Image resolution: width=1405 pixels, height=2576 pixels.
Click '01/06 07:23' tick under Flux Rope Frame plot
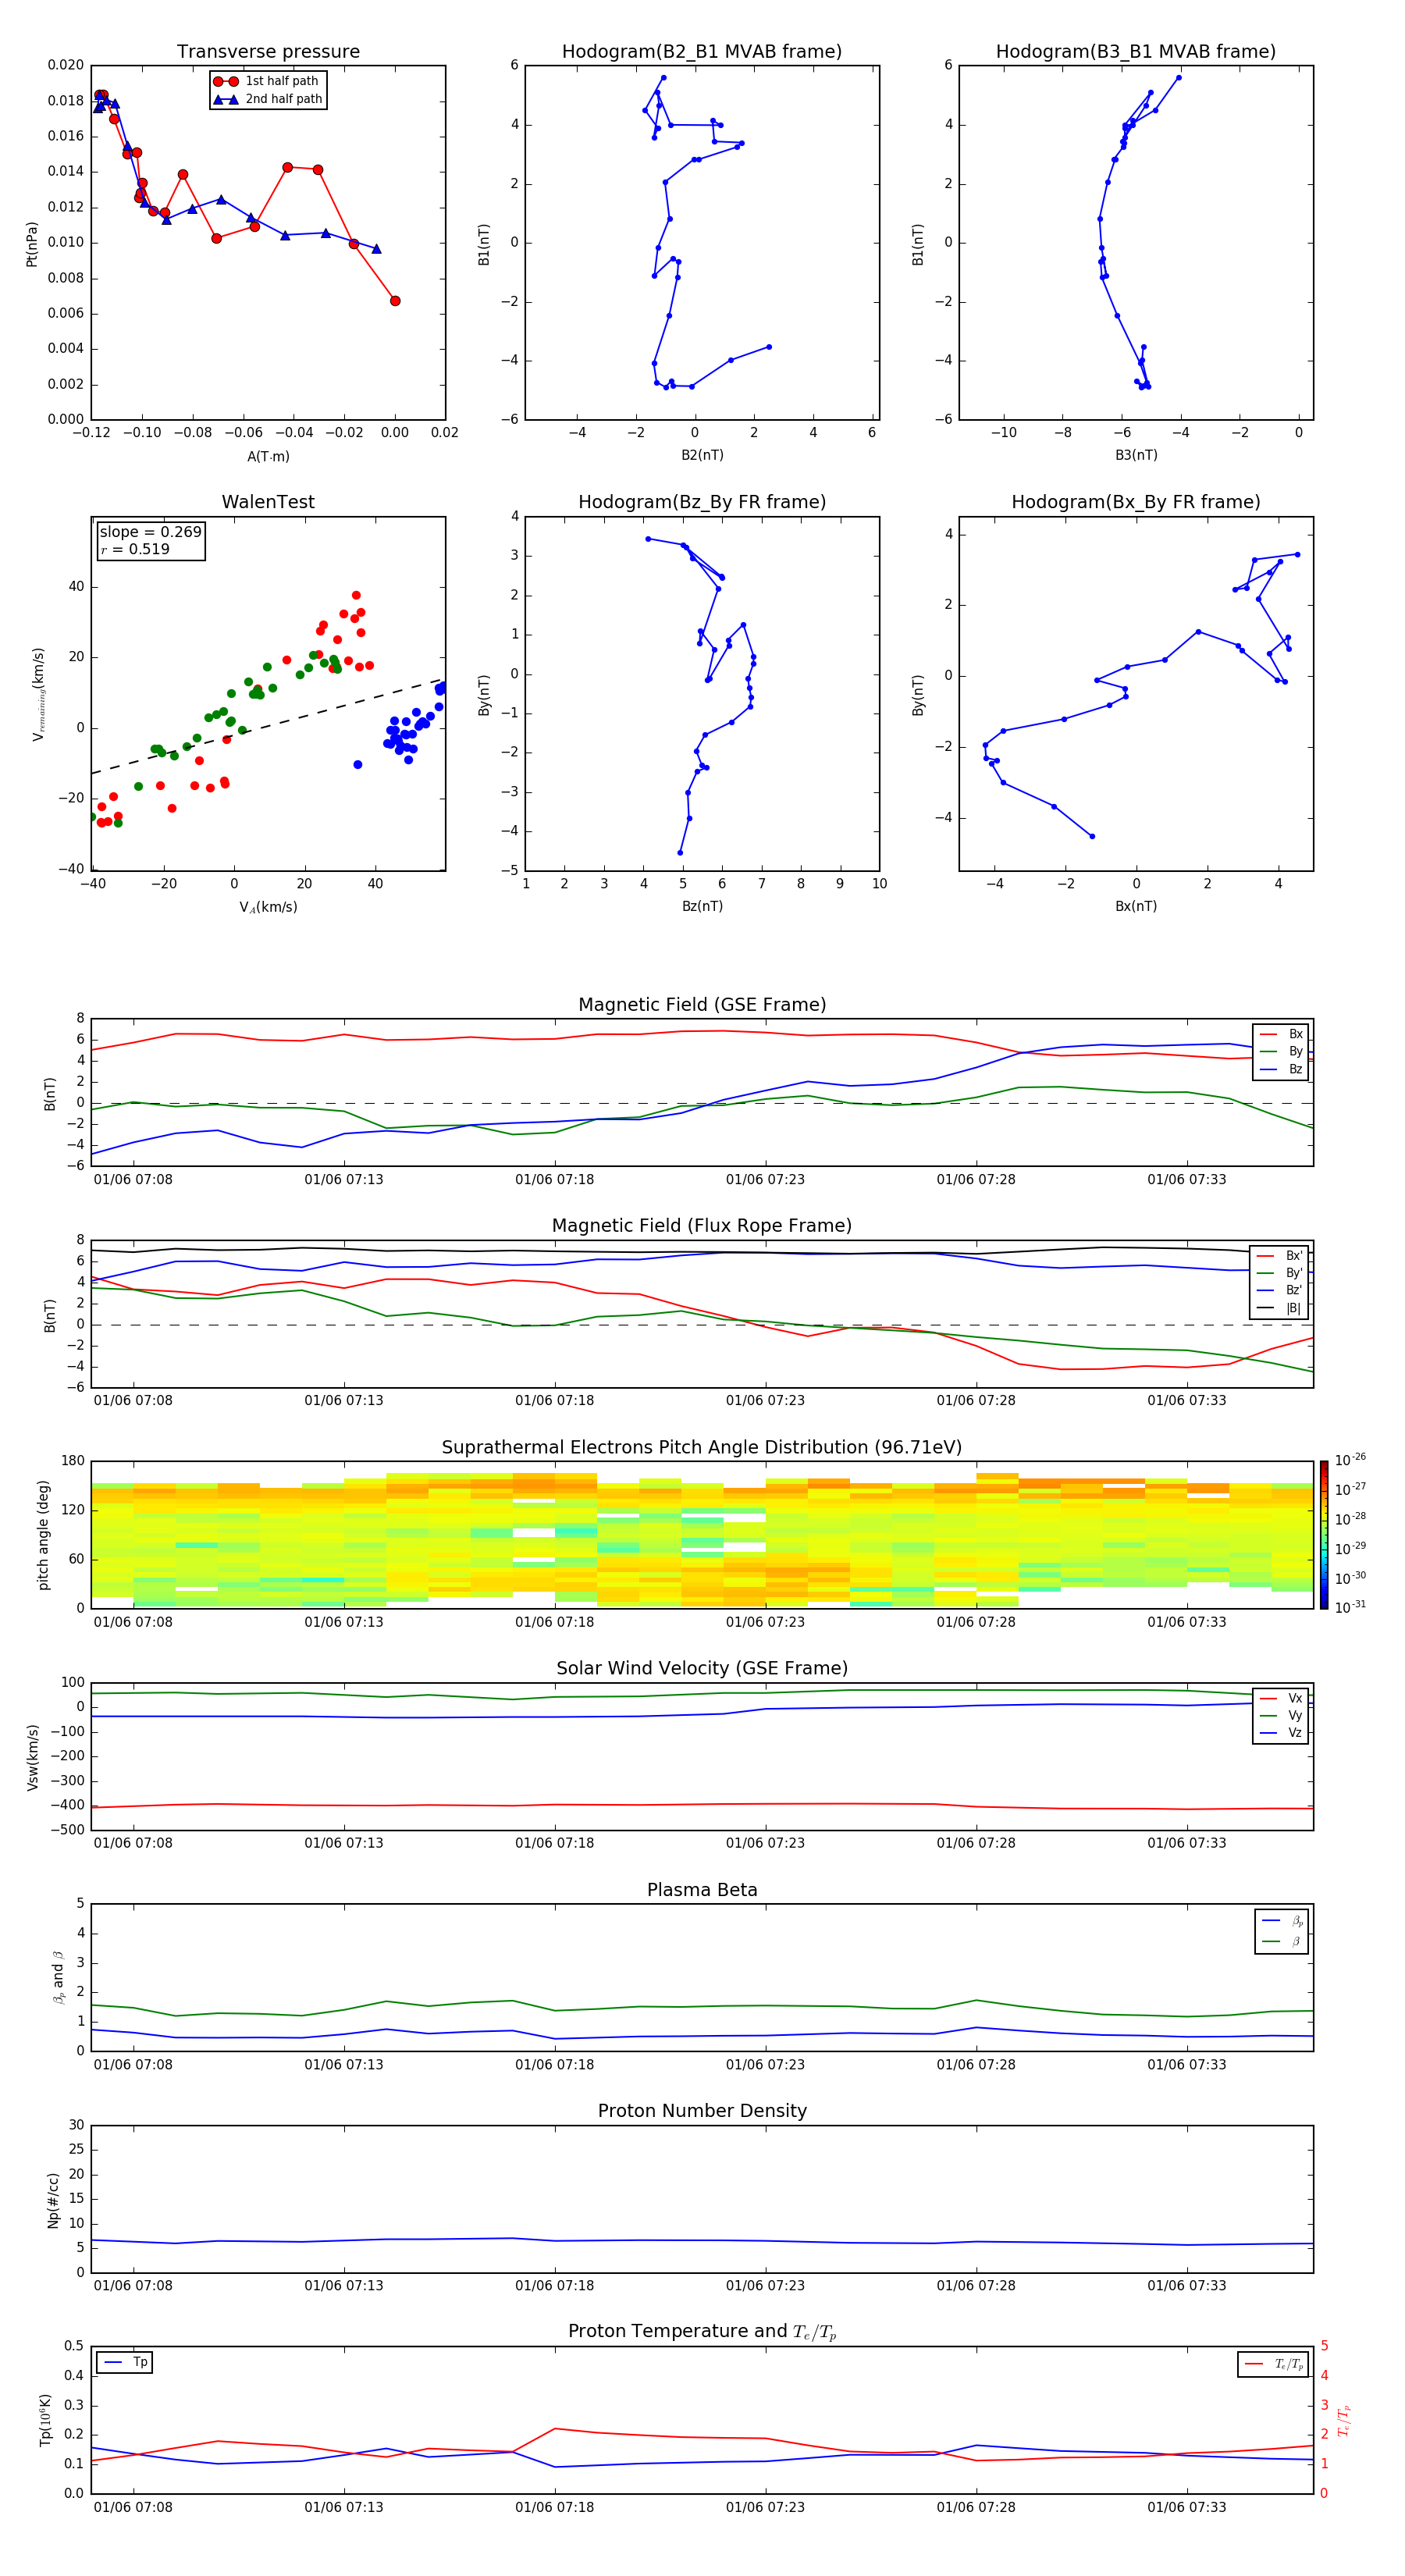(765, 1400)
